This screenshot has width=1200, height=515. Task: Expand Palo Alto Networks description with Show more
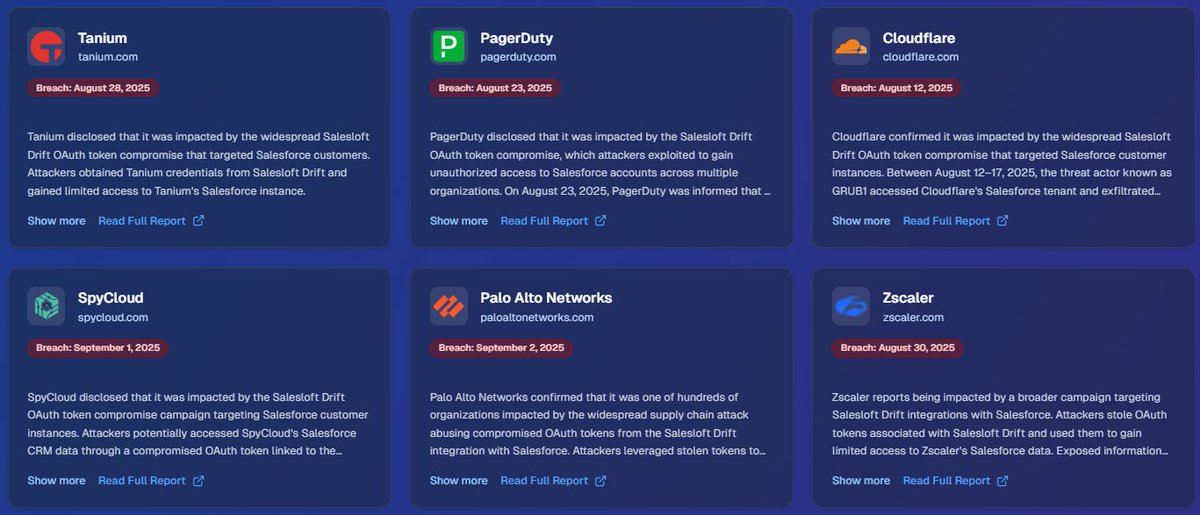click(x=459, y=481)
